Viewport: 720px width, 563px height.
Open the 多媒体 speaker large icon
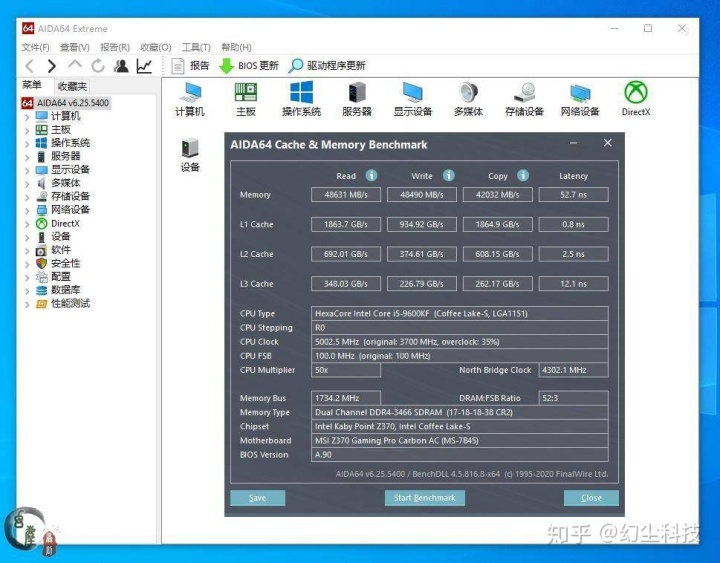click(468, 99)
